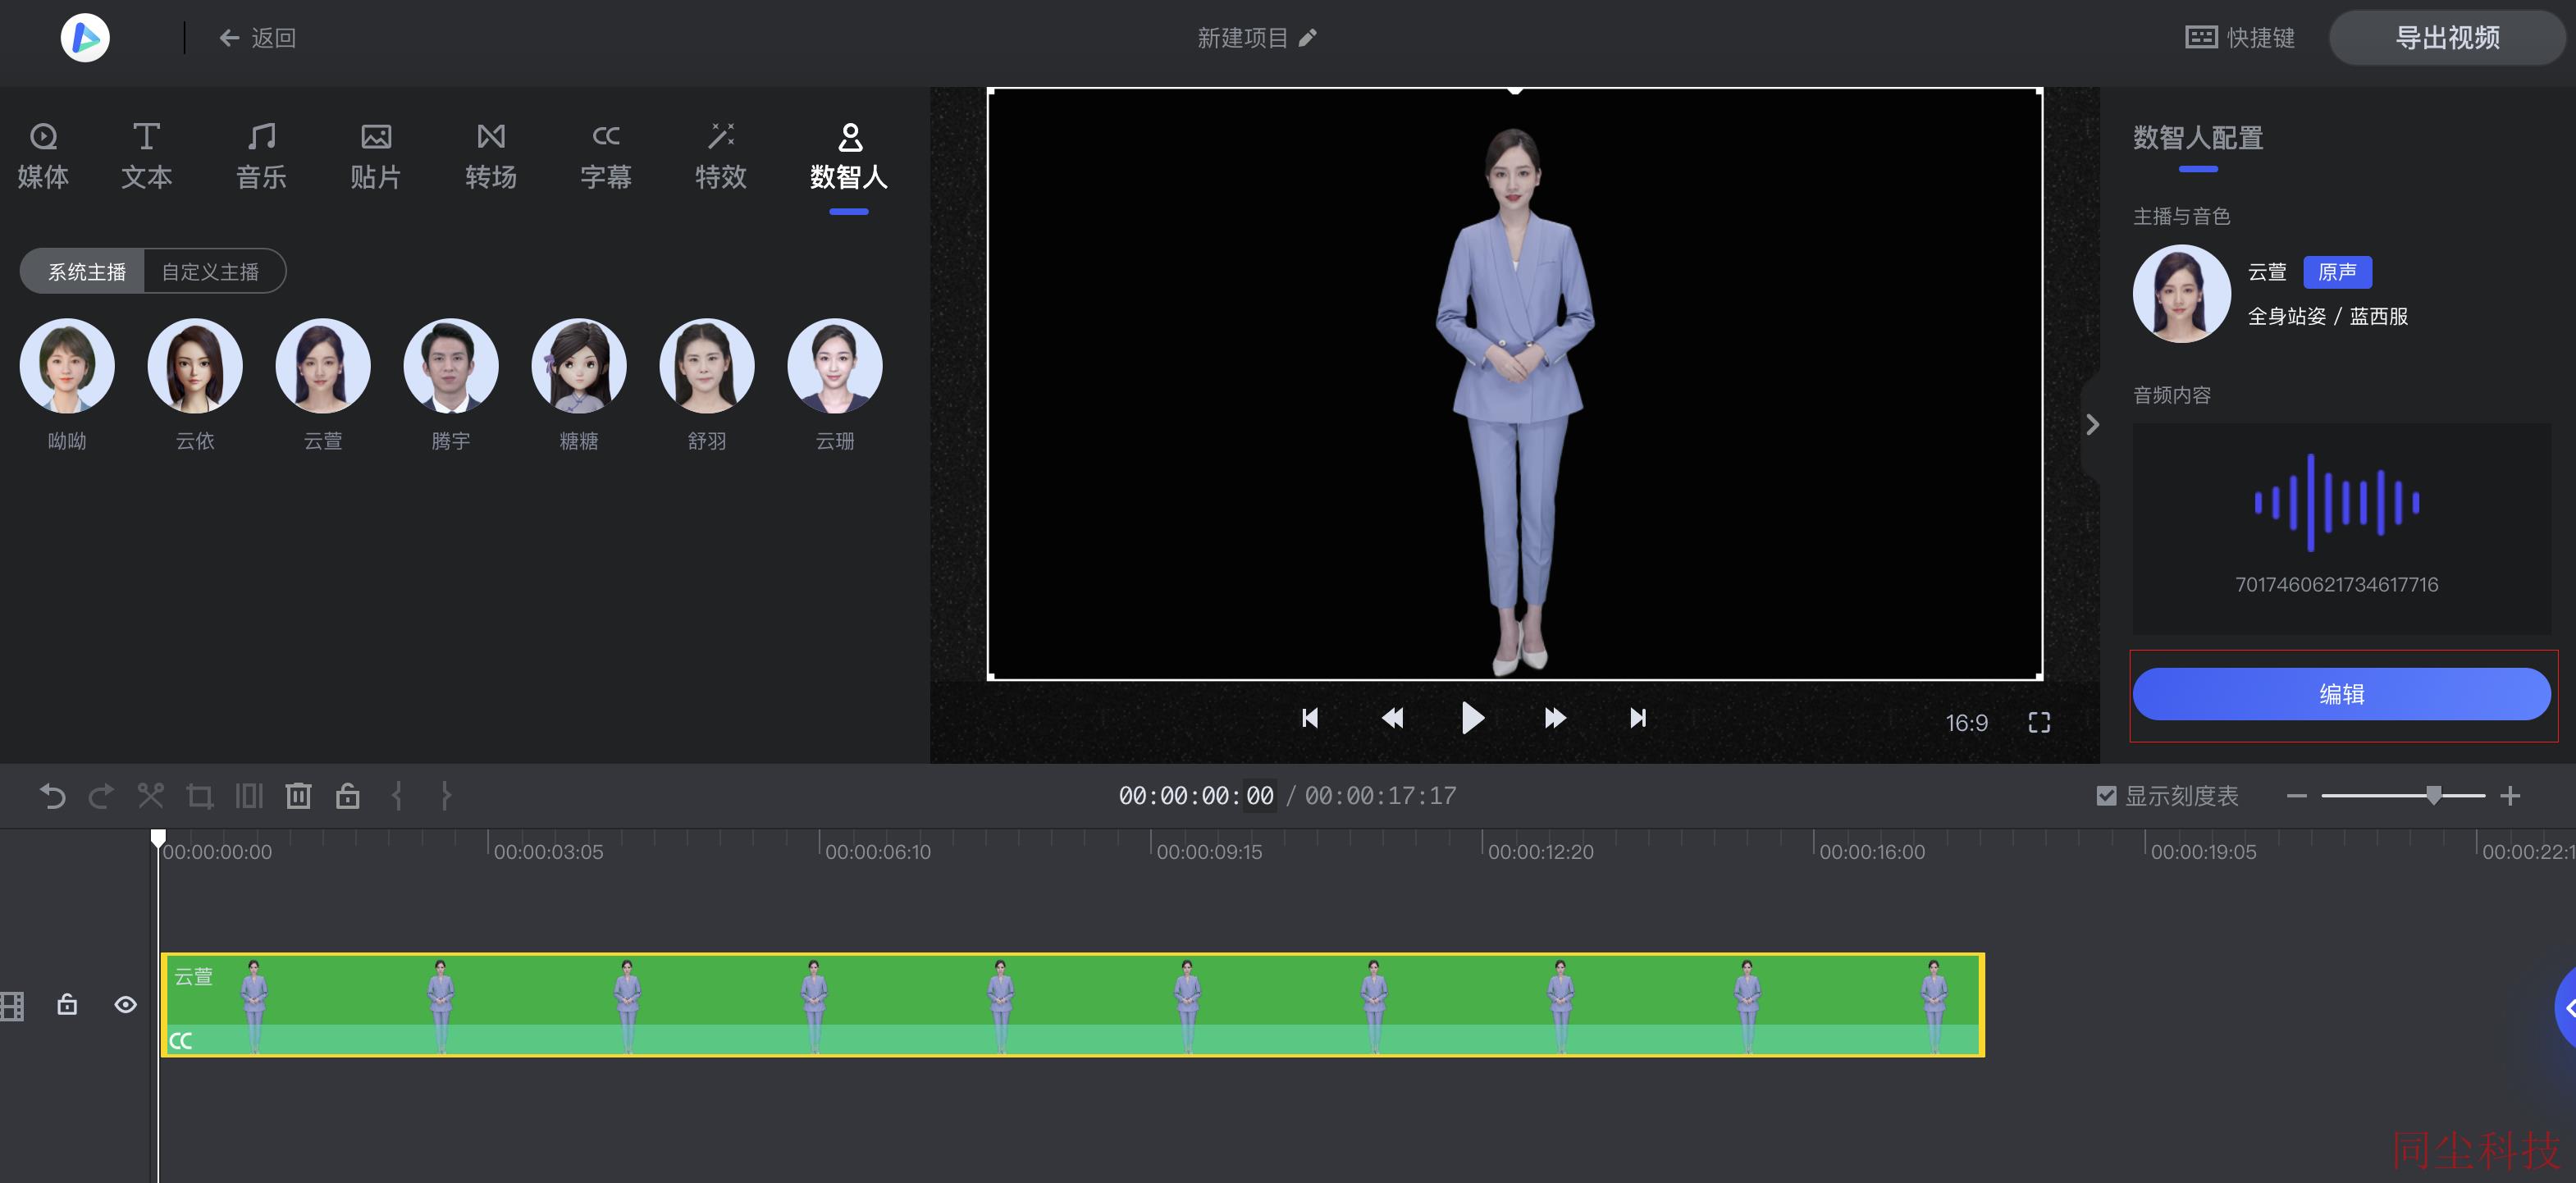Switch to the 字幕 subtitle tab
Screen dimensions: 2576x1183
[x=606, y=156]
